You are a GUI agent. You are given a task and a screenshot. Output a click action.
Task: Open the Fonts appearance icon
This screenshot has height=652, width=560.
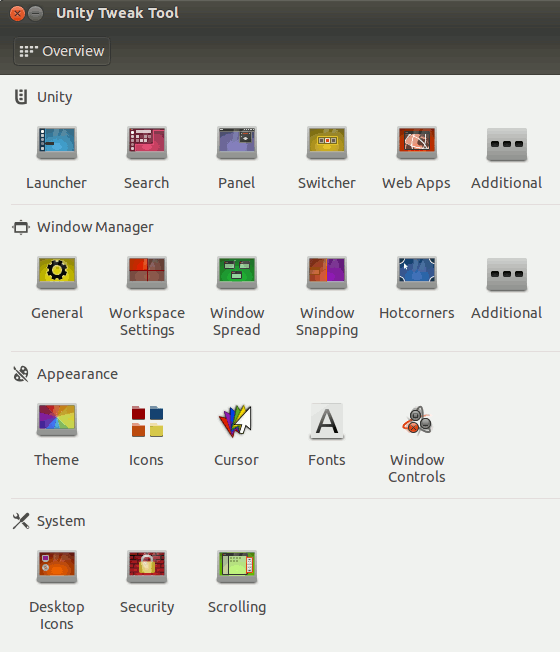pos(327,421)
